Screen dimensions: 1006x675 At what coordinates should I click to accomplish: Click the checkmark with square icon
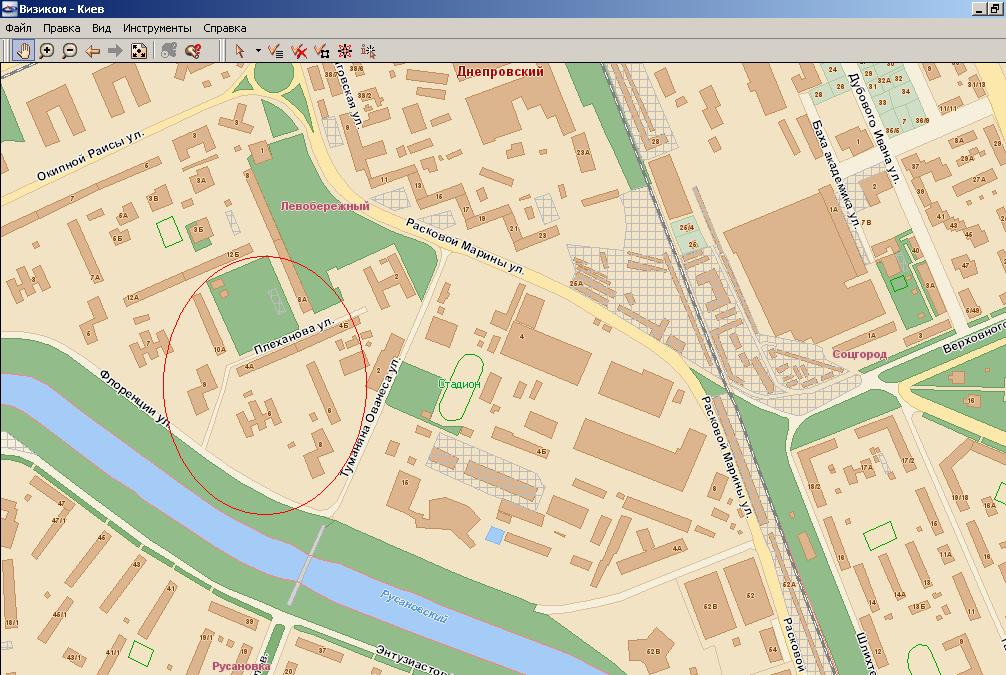pos(322,50)
